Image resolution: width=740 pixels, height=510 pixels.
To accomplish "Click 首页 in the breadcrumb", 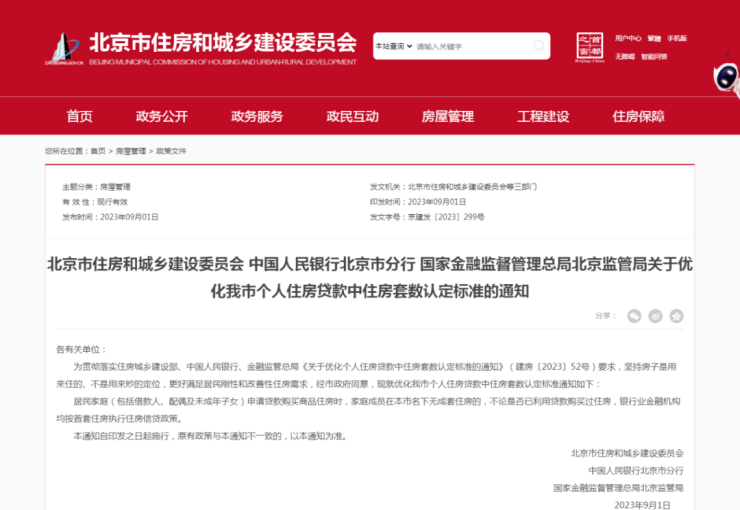I will click(98, 151).
